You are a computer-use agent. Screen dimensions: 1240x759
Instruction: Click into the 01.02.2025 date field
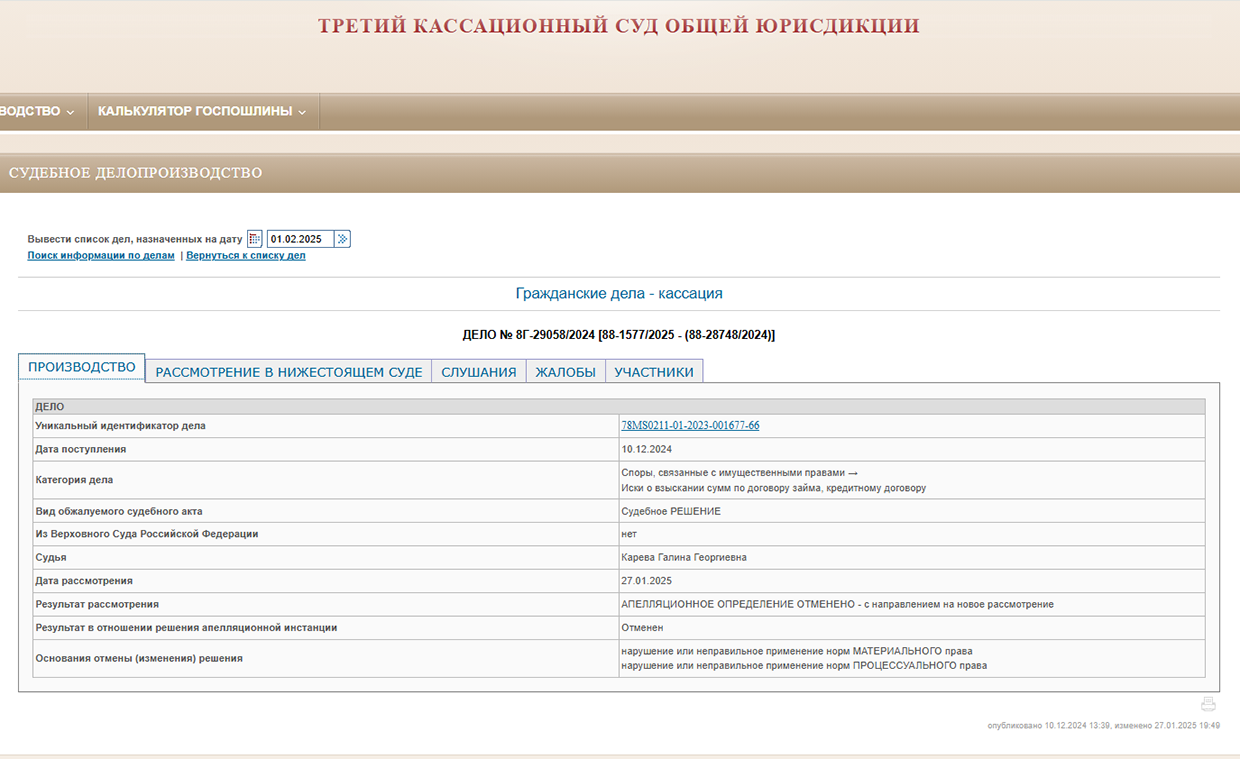[x=299, y=239]
